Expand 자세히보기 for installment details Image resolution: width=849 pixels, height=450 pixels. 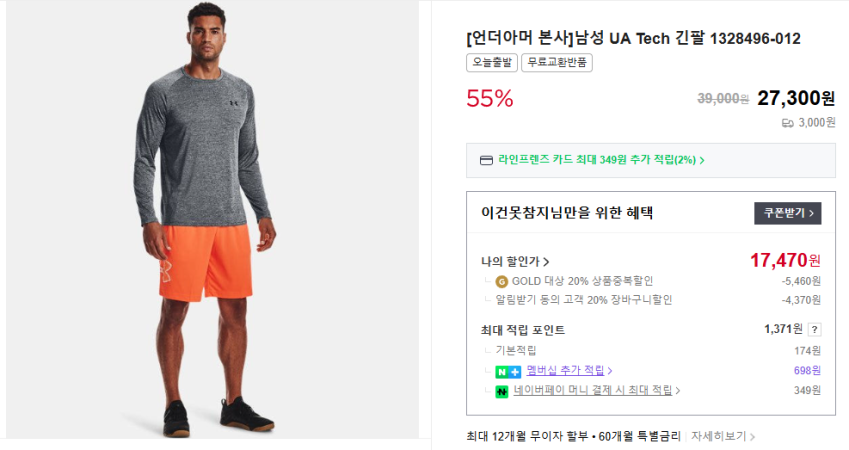coord(723,437)
